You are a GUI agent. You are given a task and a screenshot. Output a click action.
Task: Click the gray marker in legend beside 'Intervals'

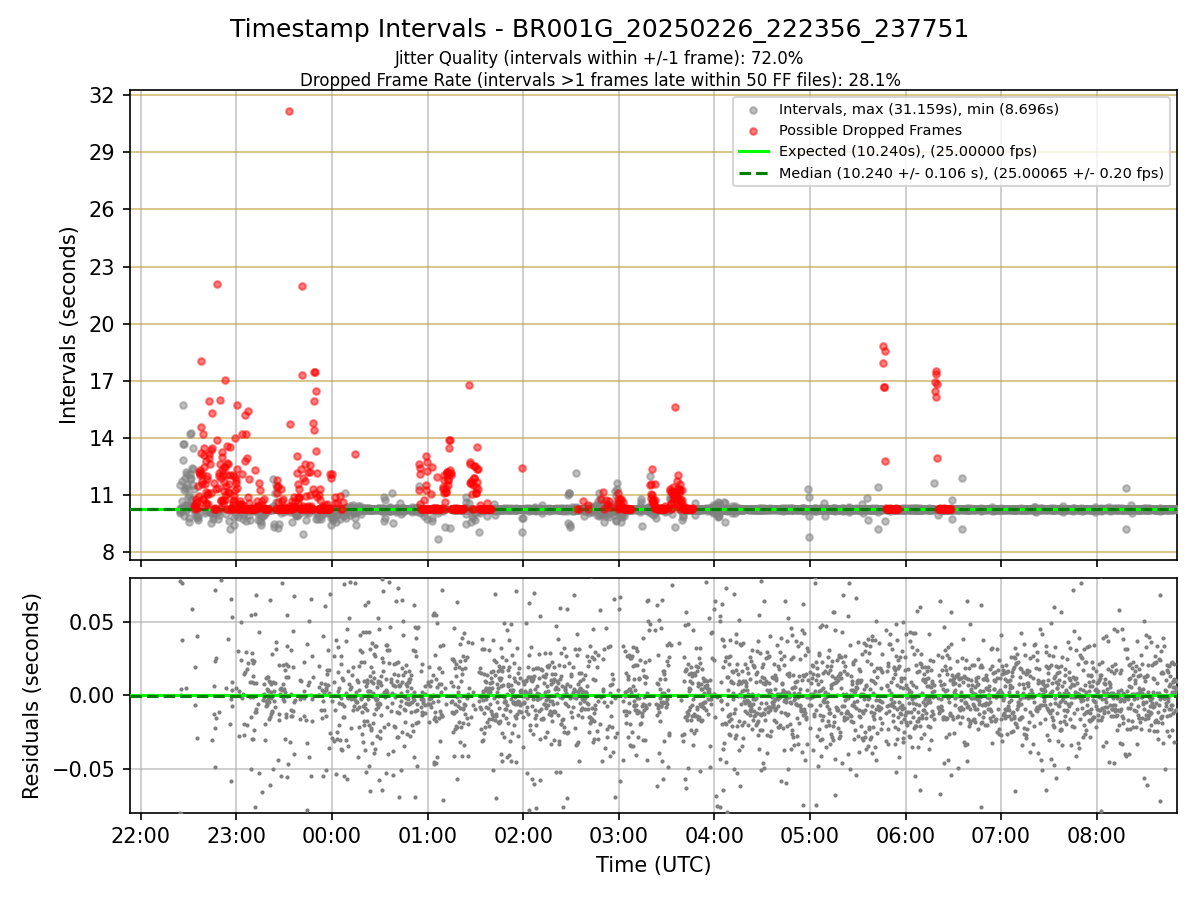point(752,110)
